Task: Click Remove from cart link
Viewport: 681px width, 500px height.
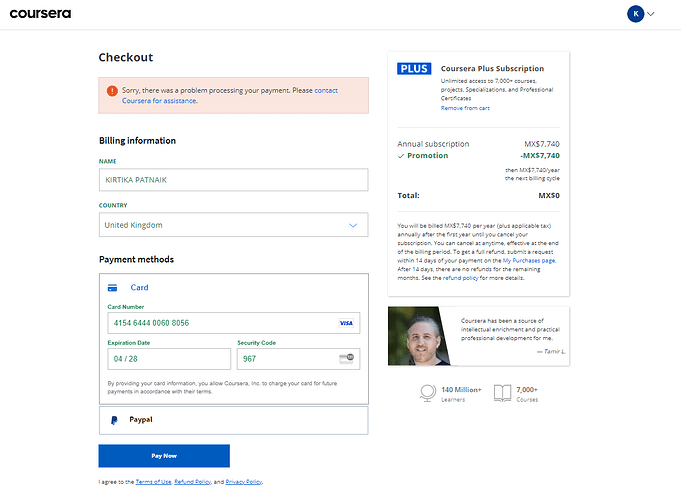Action: pos(465,108)
